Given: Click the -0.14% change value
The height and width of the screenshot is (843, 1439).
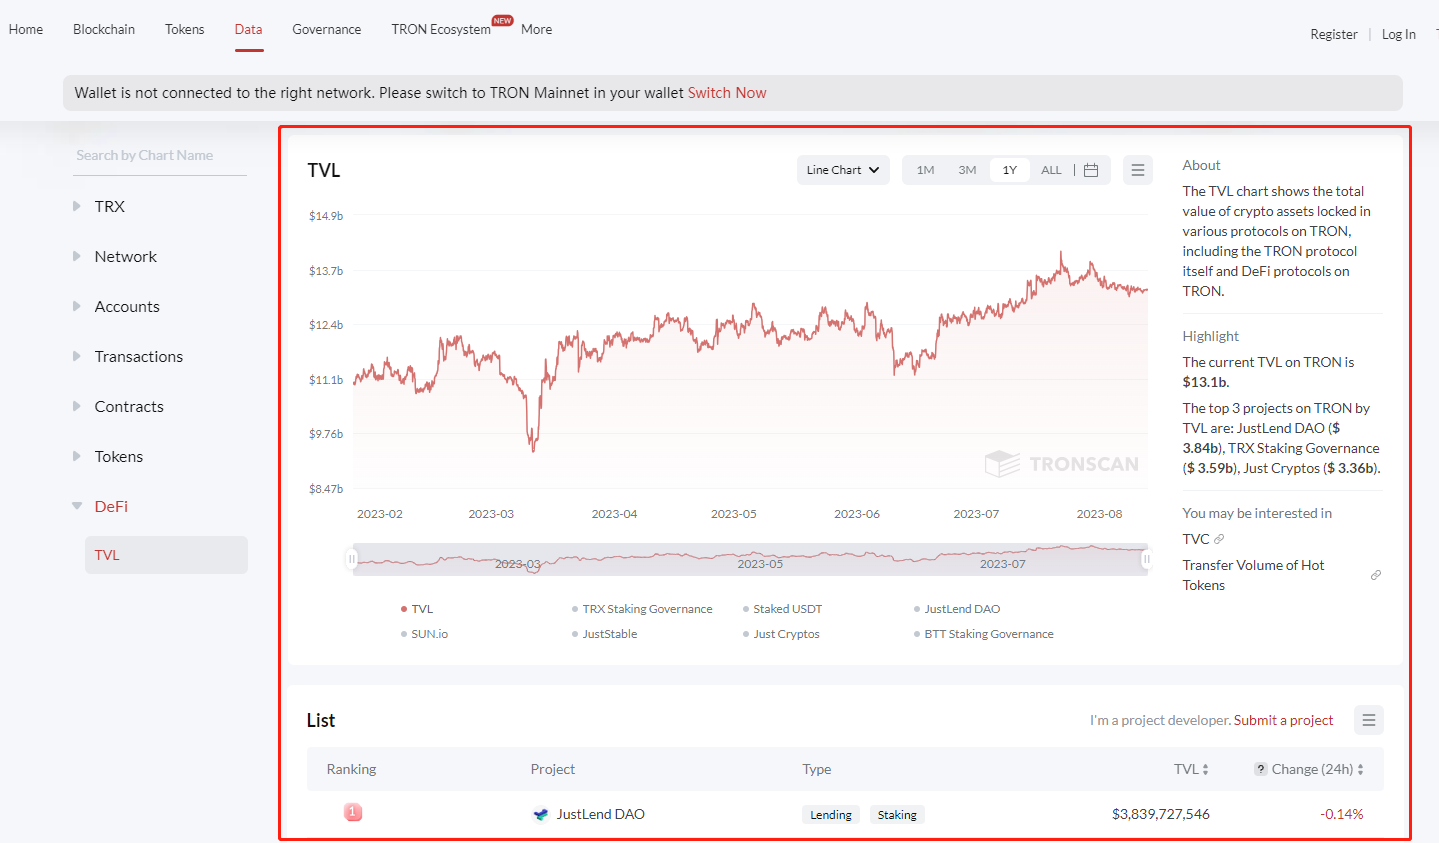Looking at the screenshot, I should [1342, 814].
